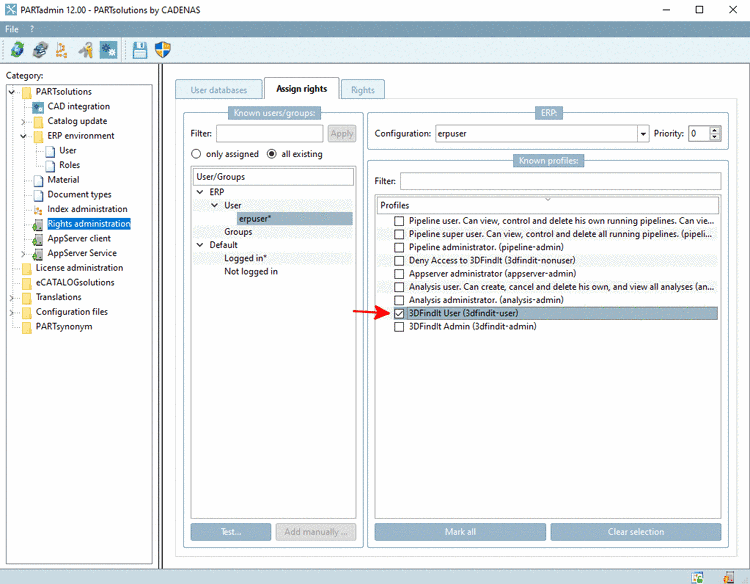Check the Analysis administrator checkbox
This screenshot has height=584, width=750.
click(399, 300)
